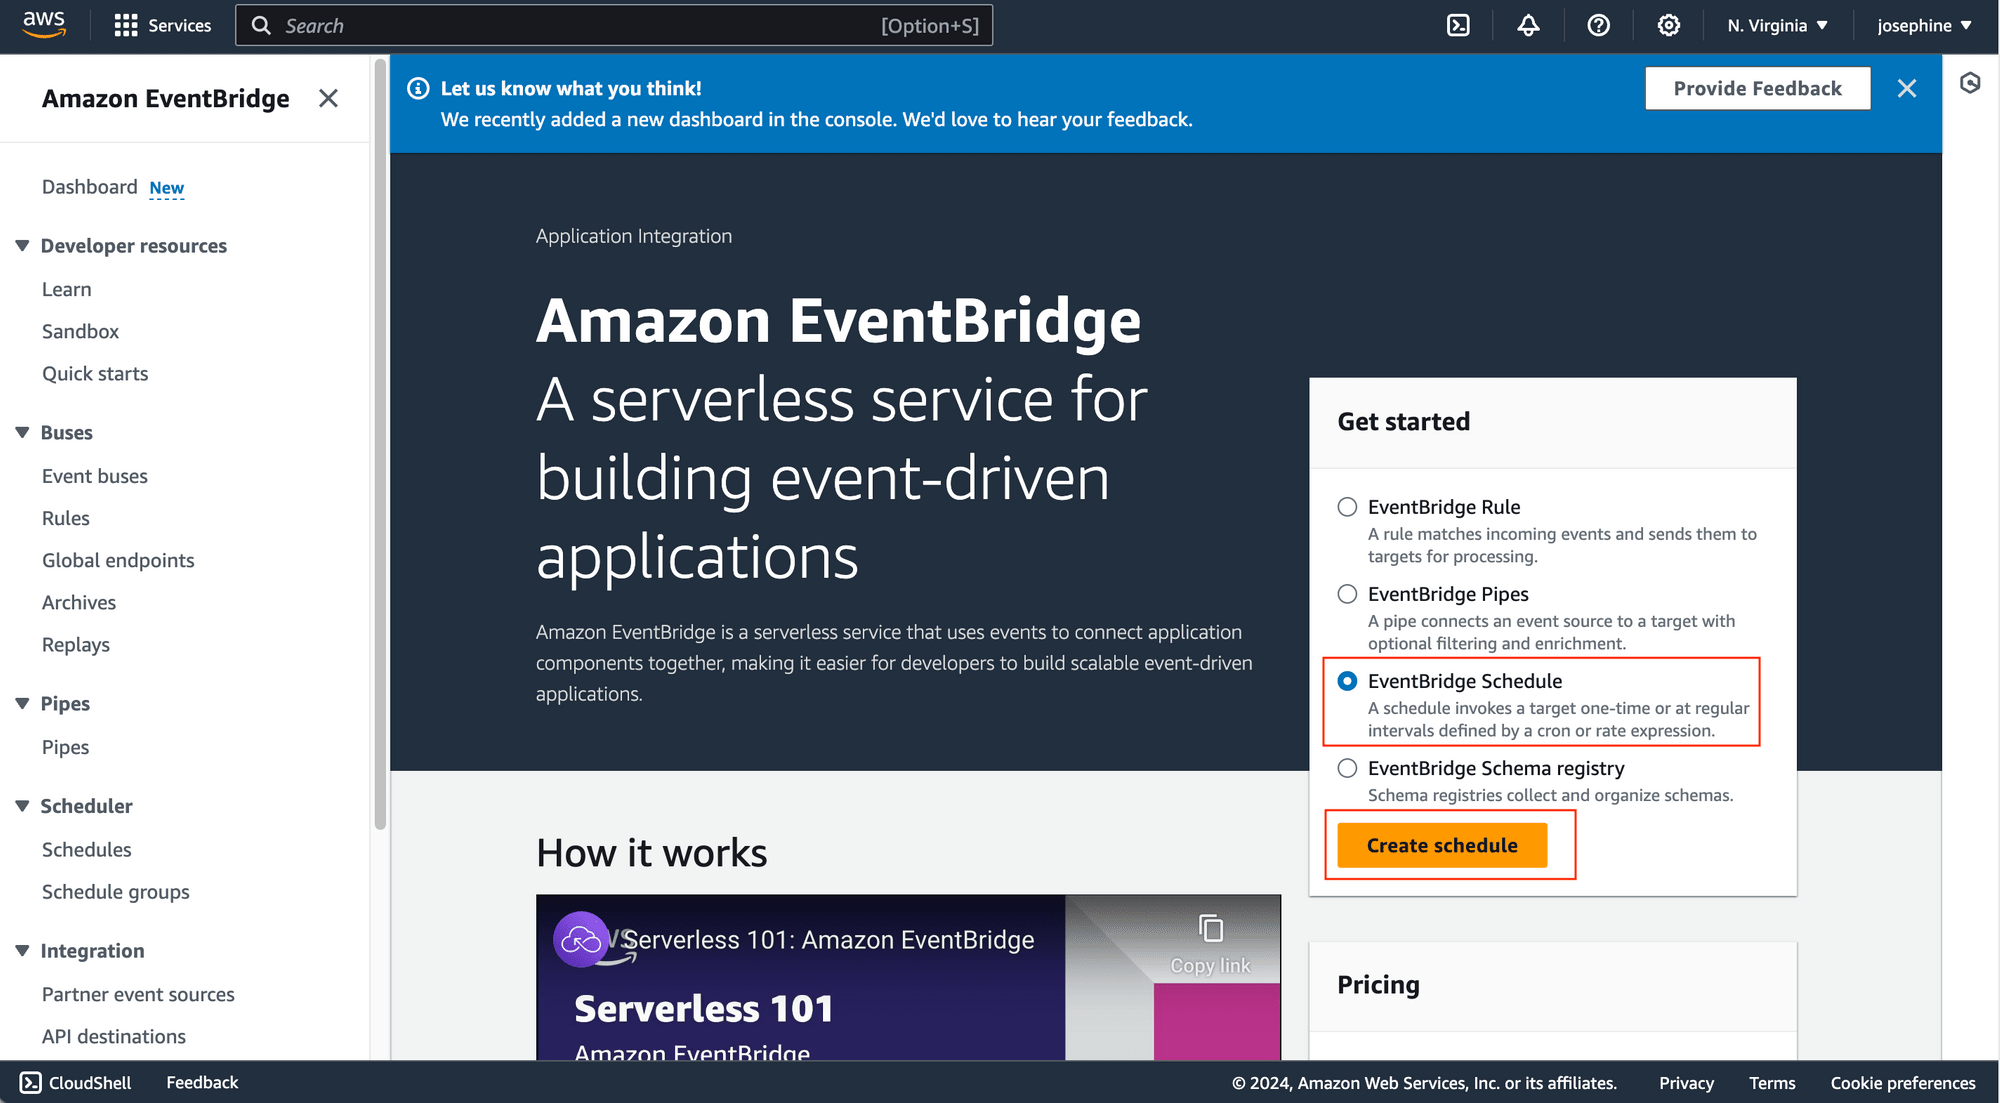Click the Create schedule button

pos(1442,845)
